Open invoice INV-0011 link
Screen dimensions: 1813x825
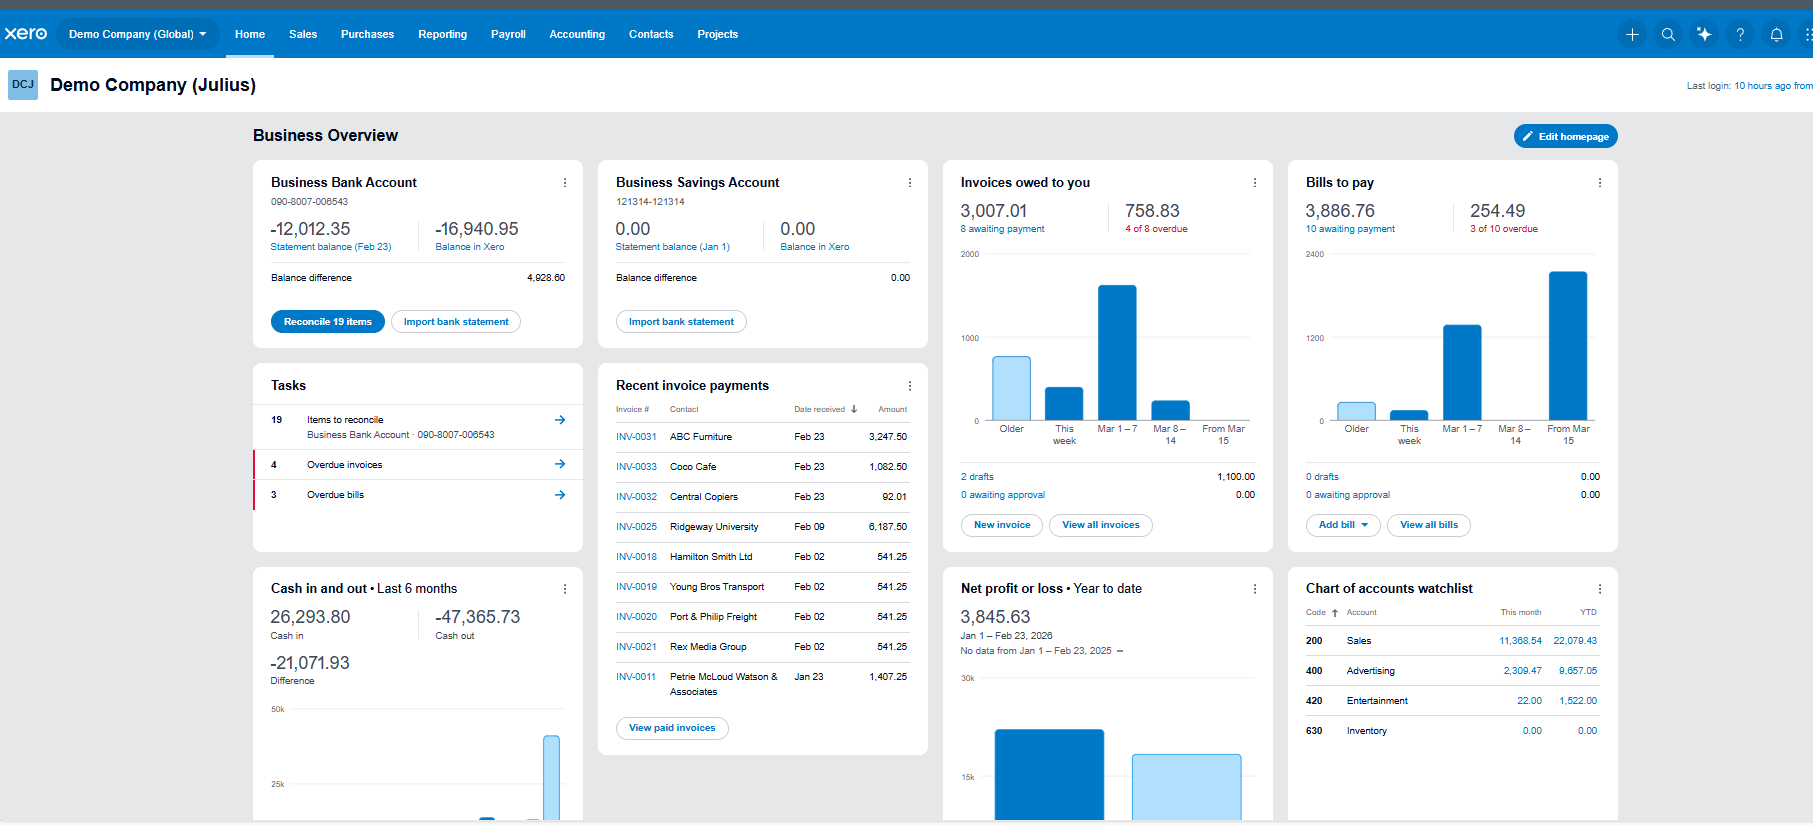point(636,677)
